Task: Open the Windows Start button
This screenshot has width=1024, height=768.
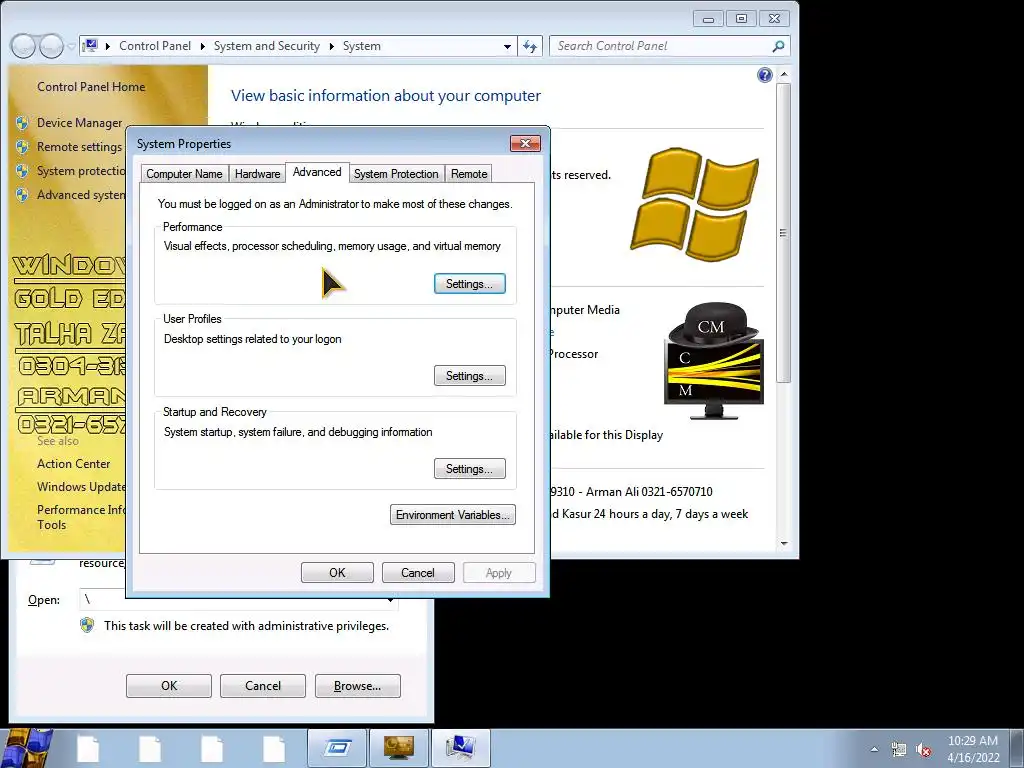Action: [x=25, y=748]
